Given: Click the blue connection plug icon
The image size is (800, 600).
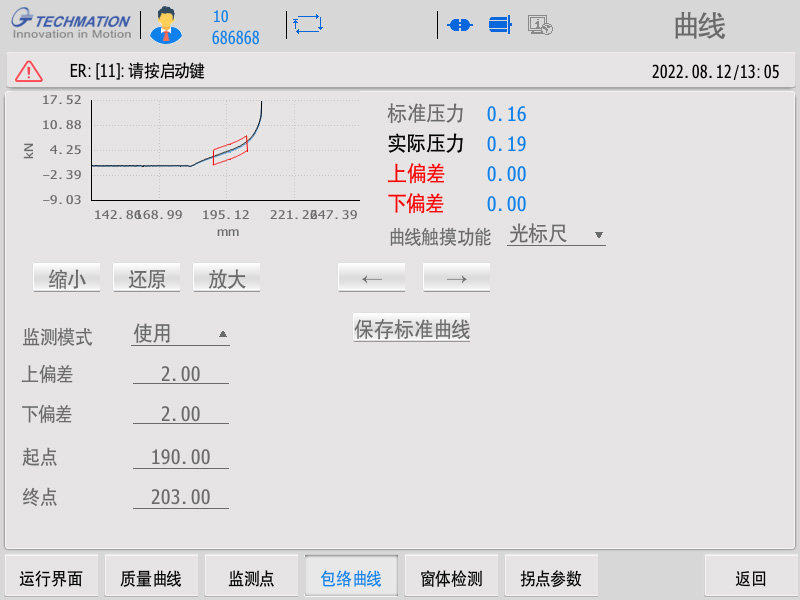Looking at the screenshot, I should 459,25.
